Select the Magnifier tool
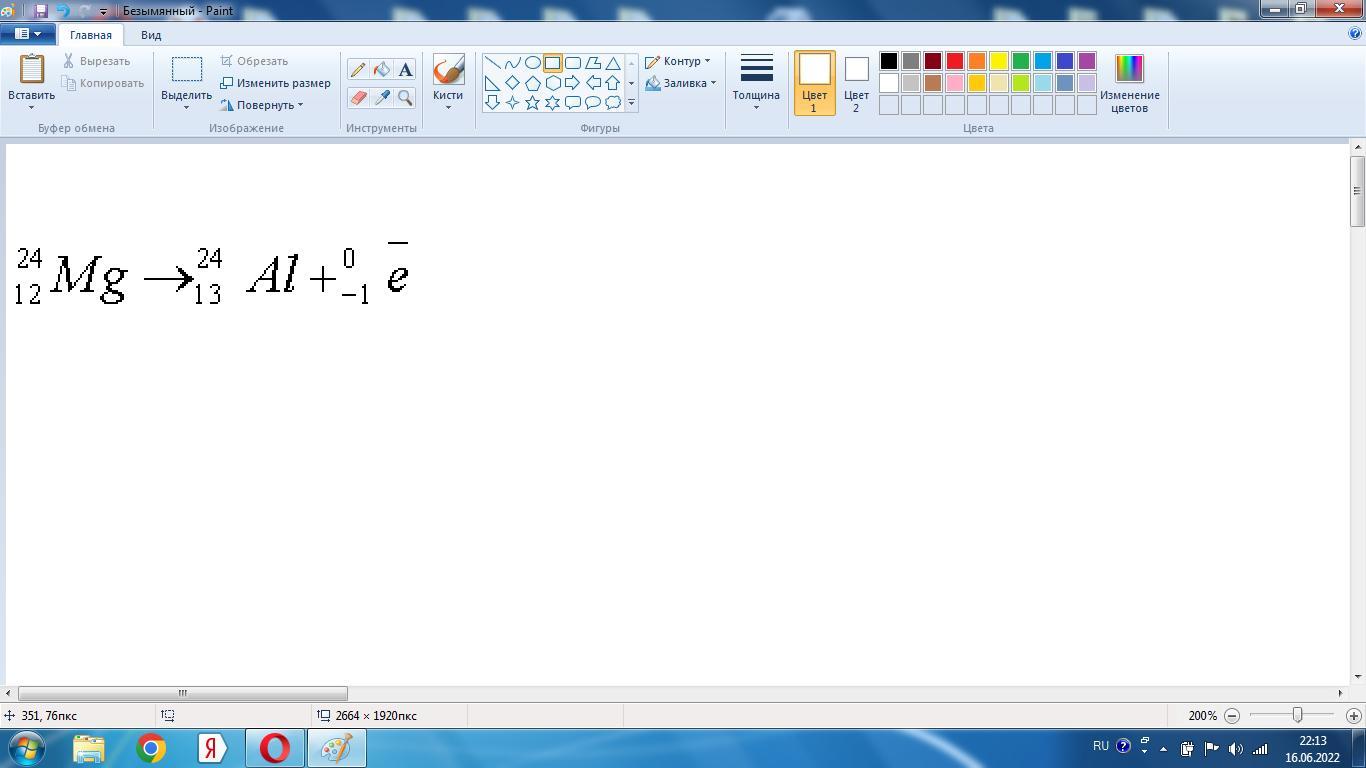This screenshot has height=768, width=1366. pyautogui.click(x=405, y=97)
